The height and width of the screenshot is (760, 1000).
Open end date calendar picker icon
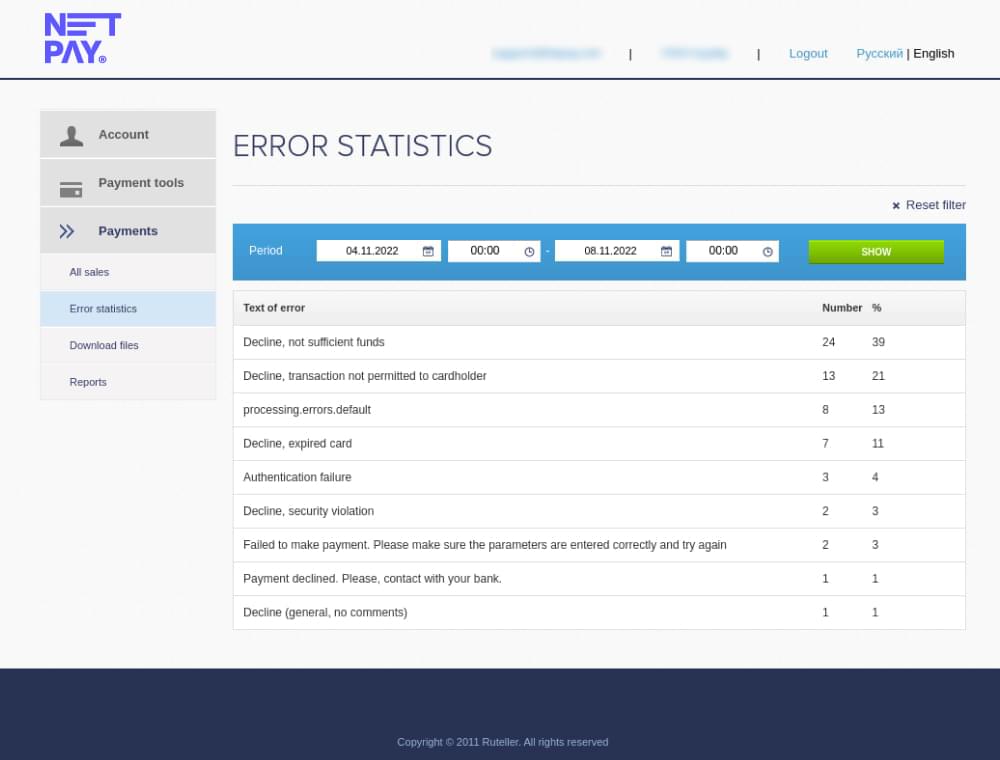pyautogui.click(x=666, y=251)
